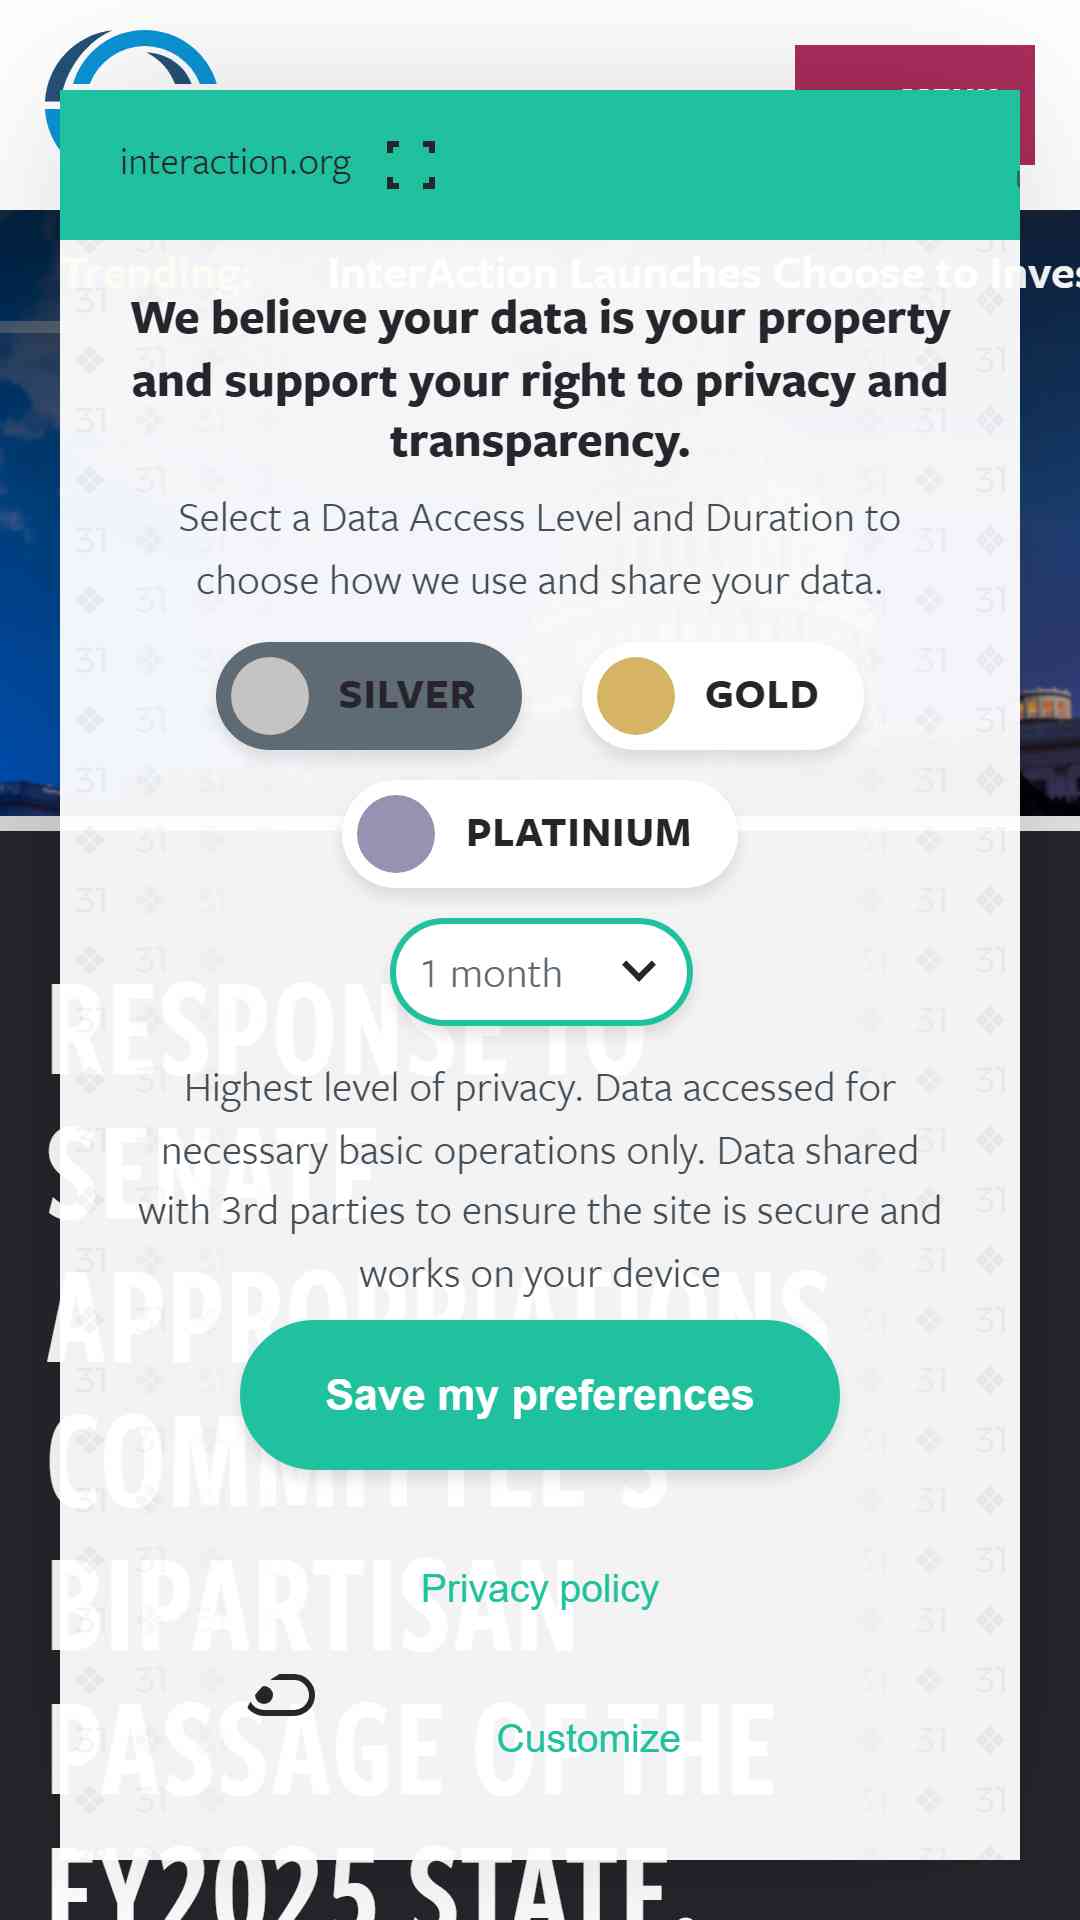Click the expand fullscreen brackets icon
This screenshot has height=1920, width=1080.
click(411, 164)
